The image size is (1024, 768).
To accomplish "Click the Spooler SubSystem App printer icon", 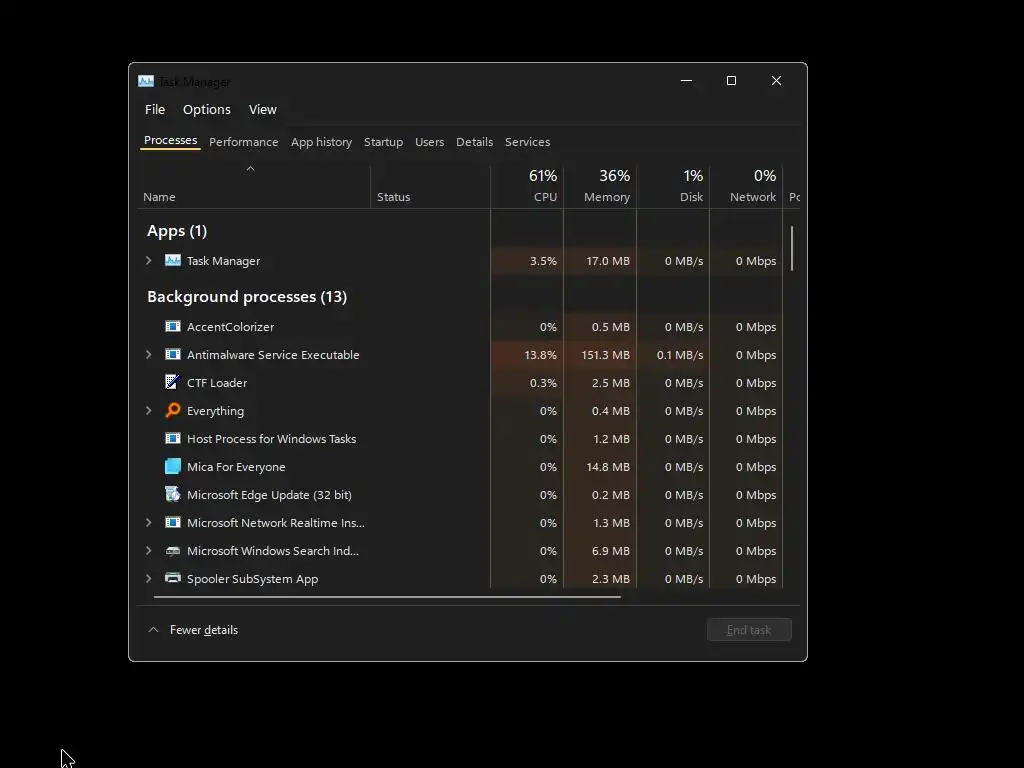I will point(172,578).
